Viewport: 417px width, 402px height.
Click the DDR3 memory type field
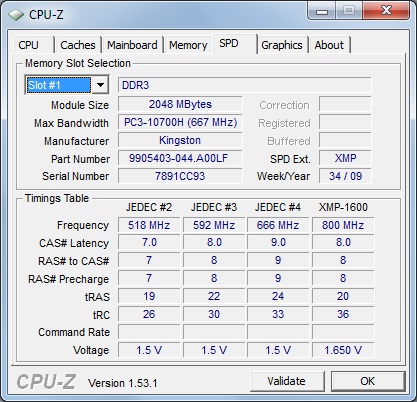244,85
